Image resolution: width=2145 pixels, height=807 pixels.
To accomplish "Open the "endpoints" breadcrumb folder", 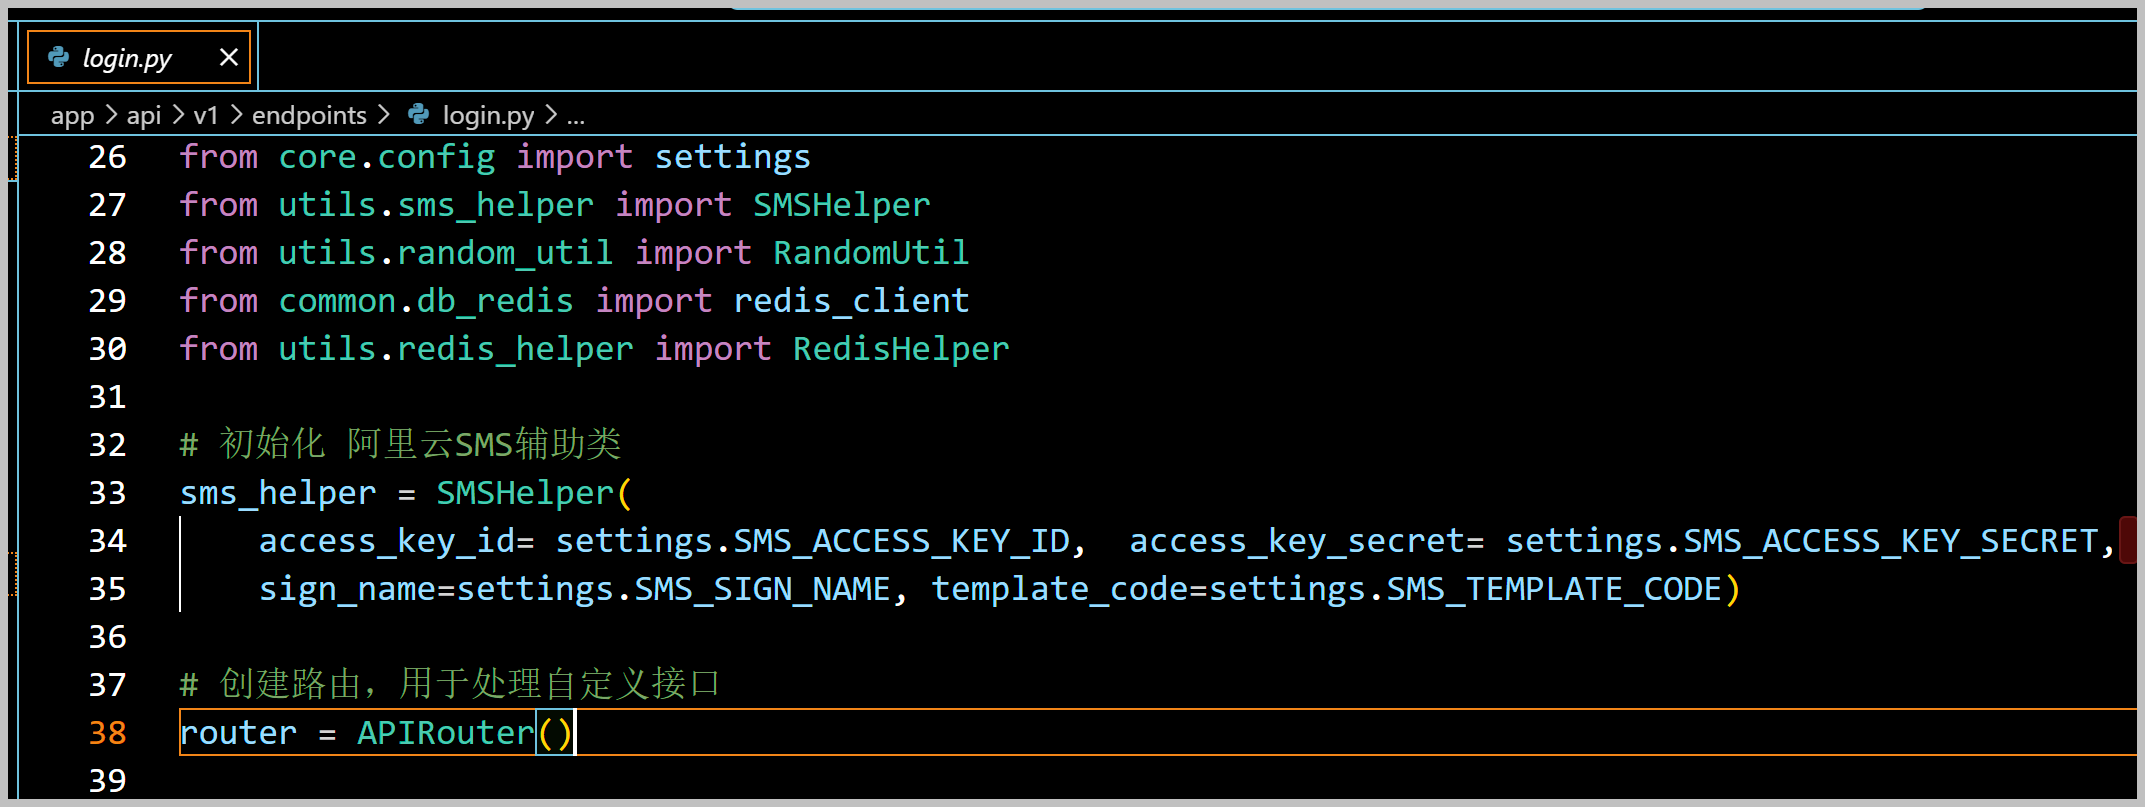I will point(309,116).
